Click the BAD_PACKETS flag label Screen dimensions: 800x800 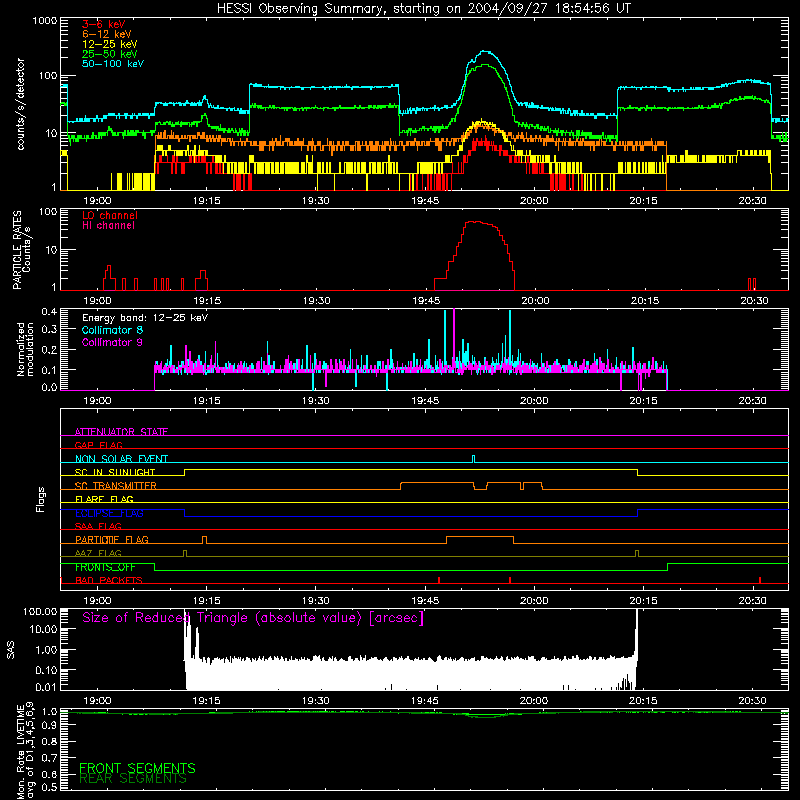(x=109, y=580)
